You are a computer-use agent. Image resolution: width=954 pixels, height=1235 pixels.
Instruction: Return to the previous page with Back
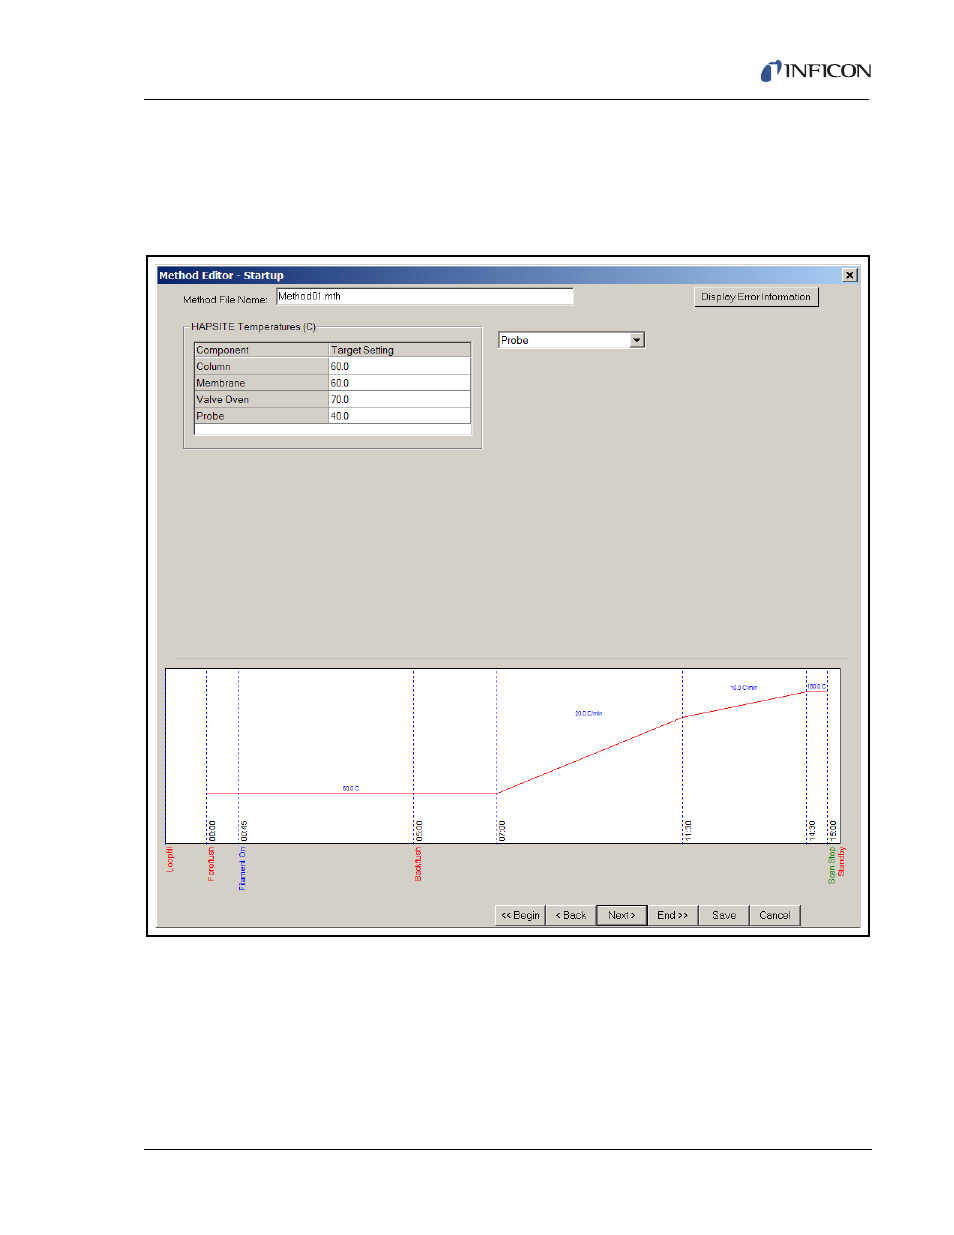[x=571, y=915]
